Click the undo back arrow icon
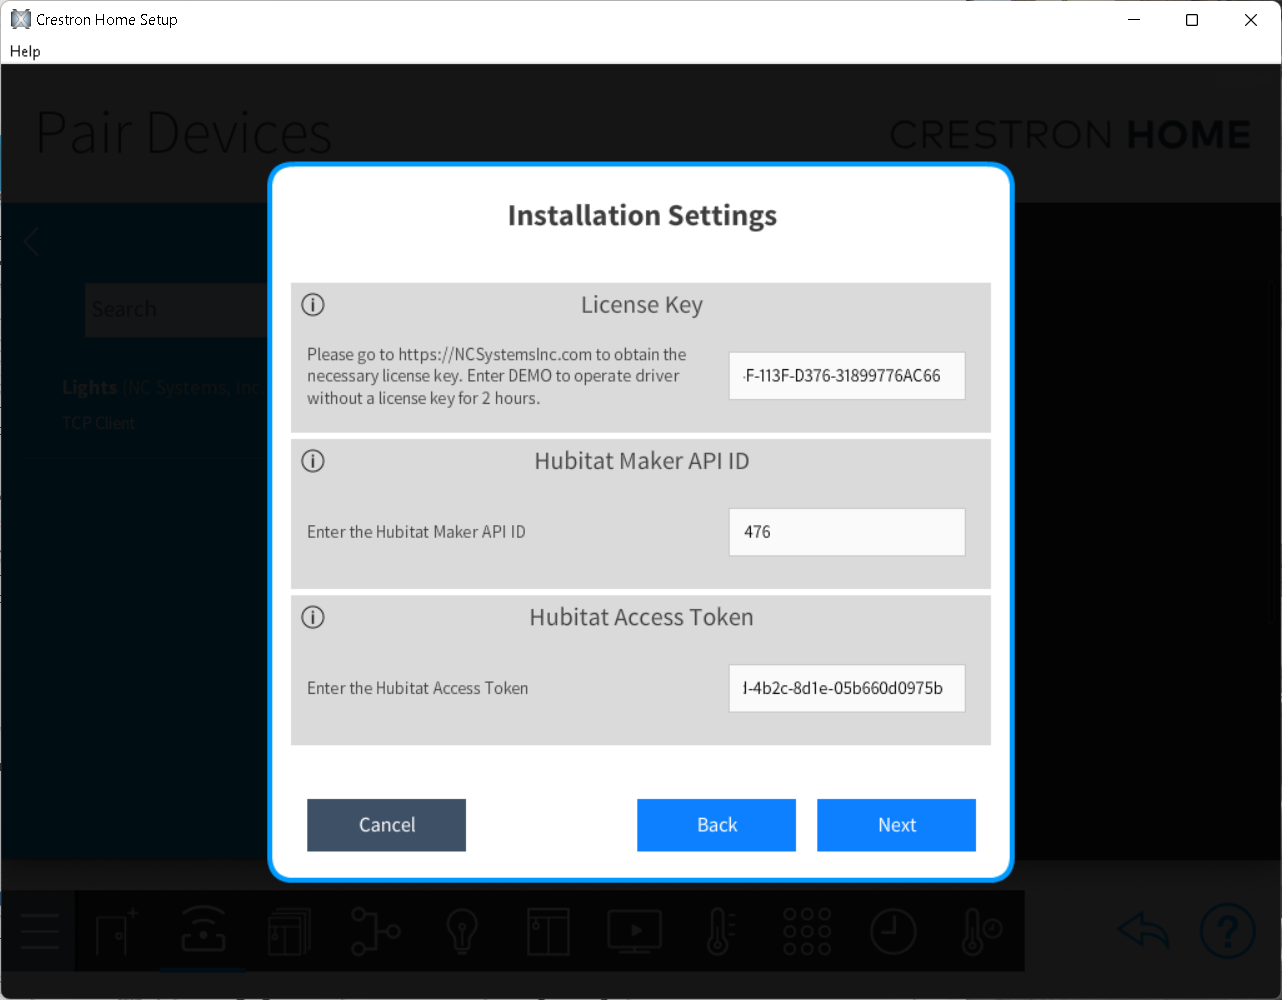This screenshot has height=1000, width=1282. (1143, 931)
